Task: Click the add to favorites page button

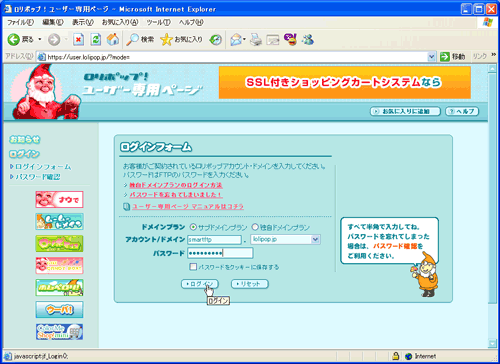Action: [x=405, y=111]
